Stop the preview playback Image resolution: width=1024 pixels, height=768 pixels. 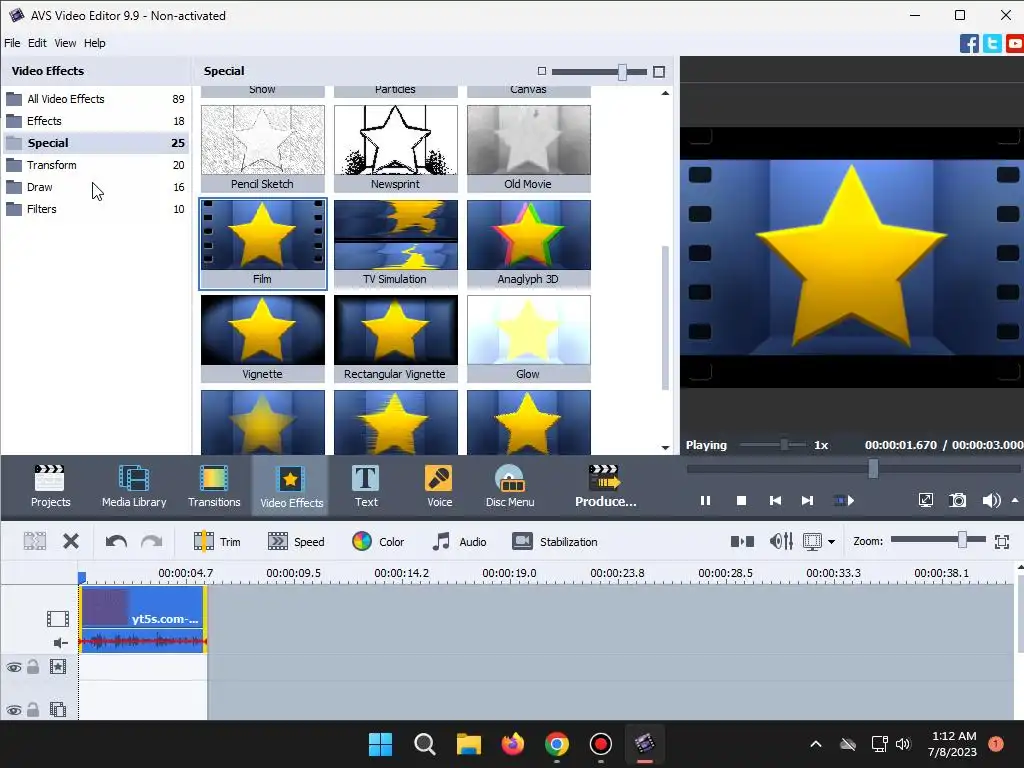741,501
